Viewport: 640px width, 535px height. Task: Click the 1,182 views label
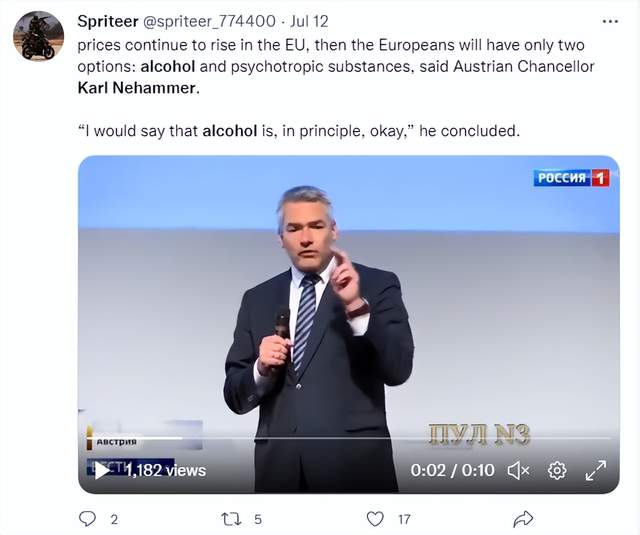pyautogui.click(x=166, y=470)
